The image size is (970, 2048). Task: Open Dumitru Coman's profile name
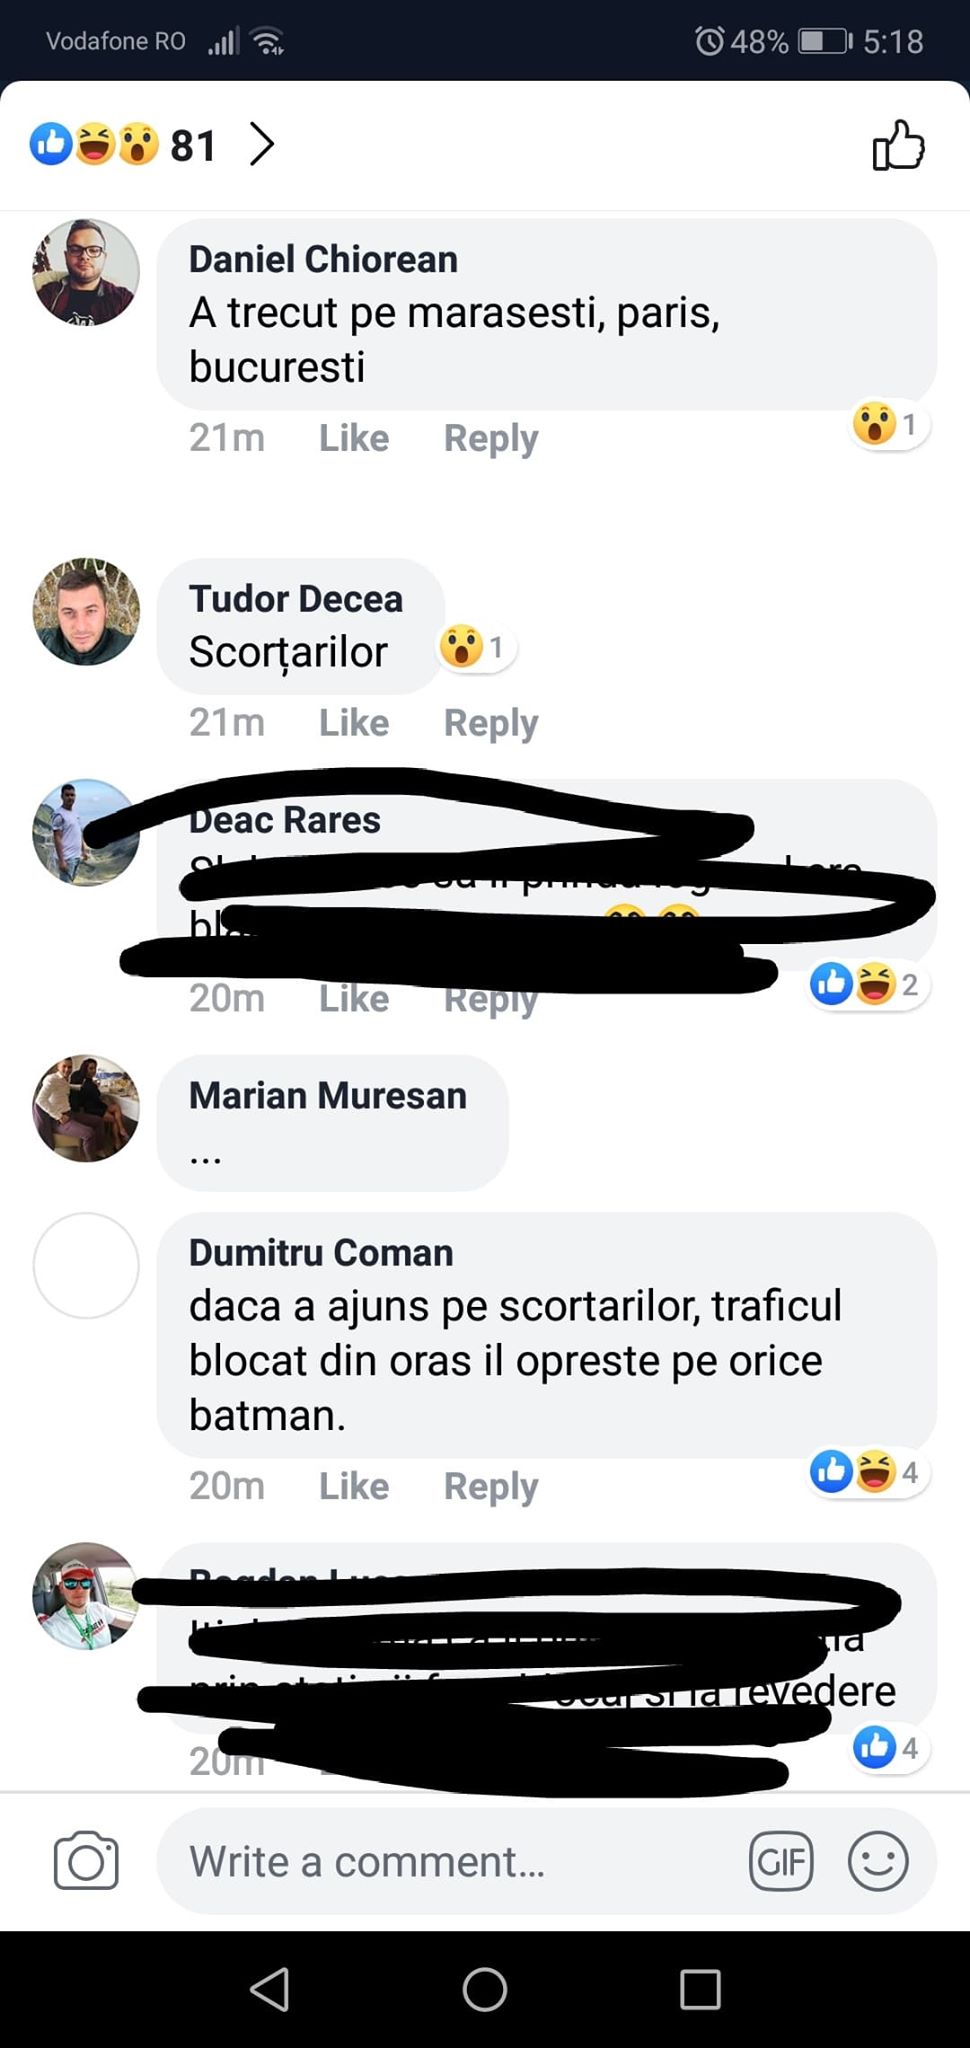tap(320, 1253)
